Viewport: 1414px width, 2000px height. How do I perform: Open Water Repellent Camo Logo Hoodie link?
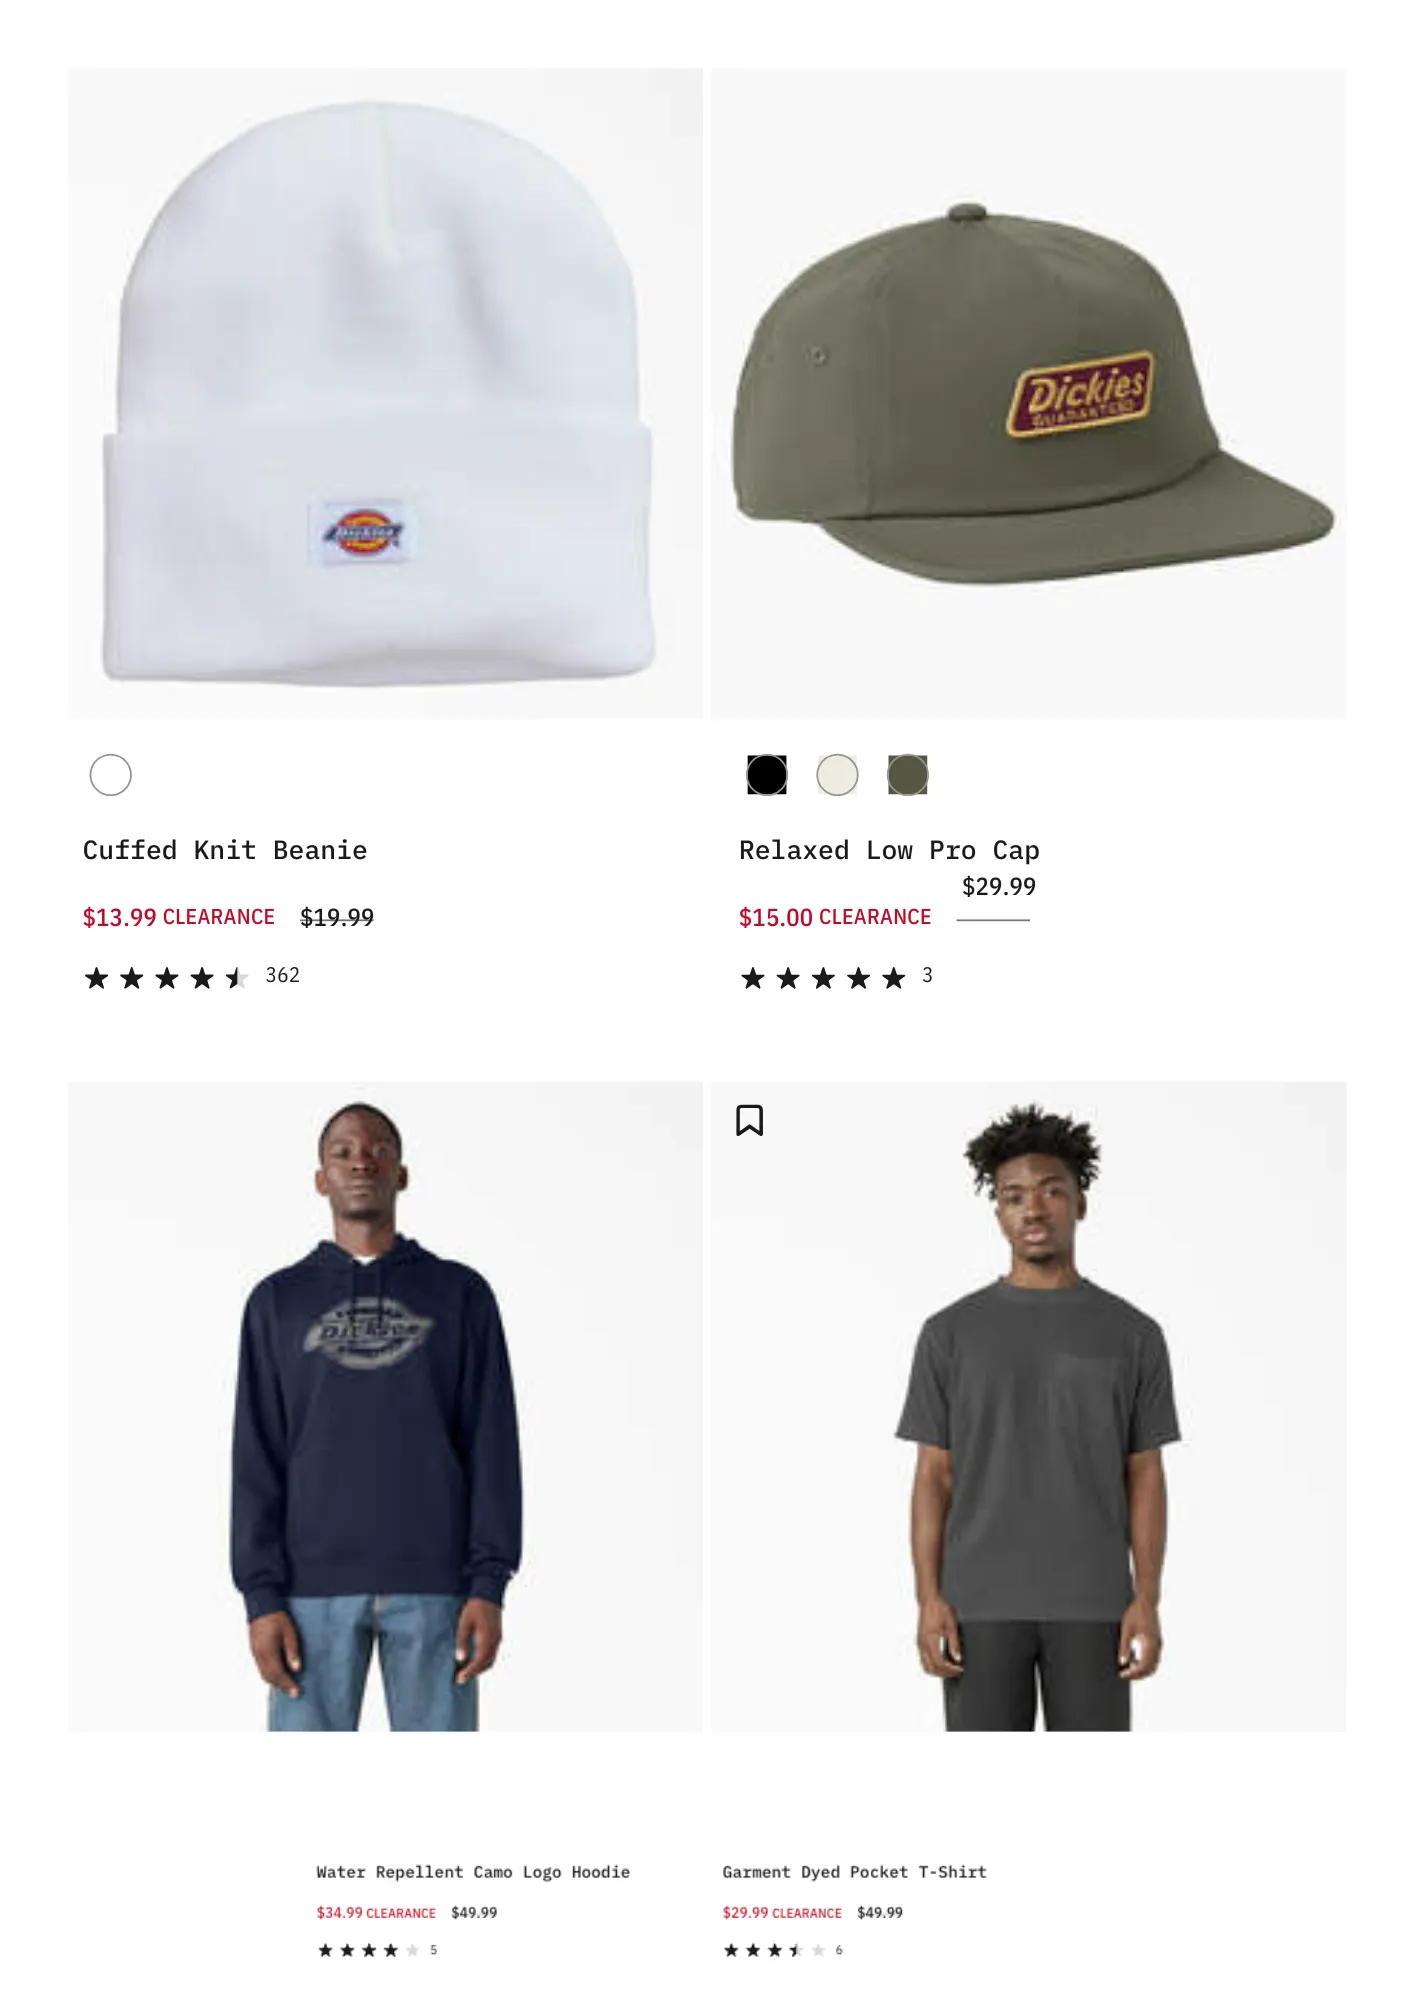473,1872
